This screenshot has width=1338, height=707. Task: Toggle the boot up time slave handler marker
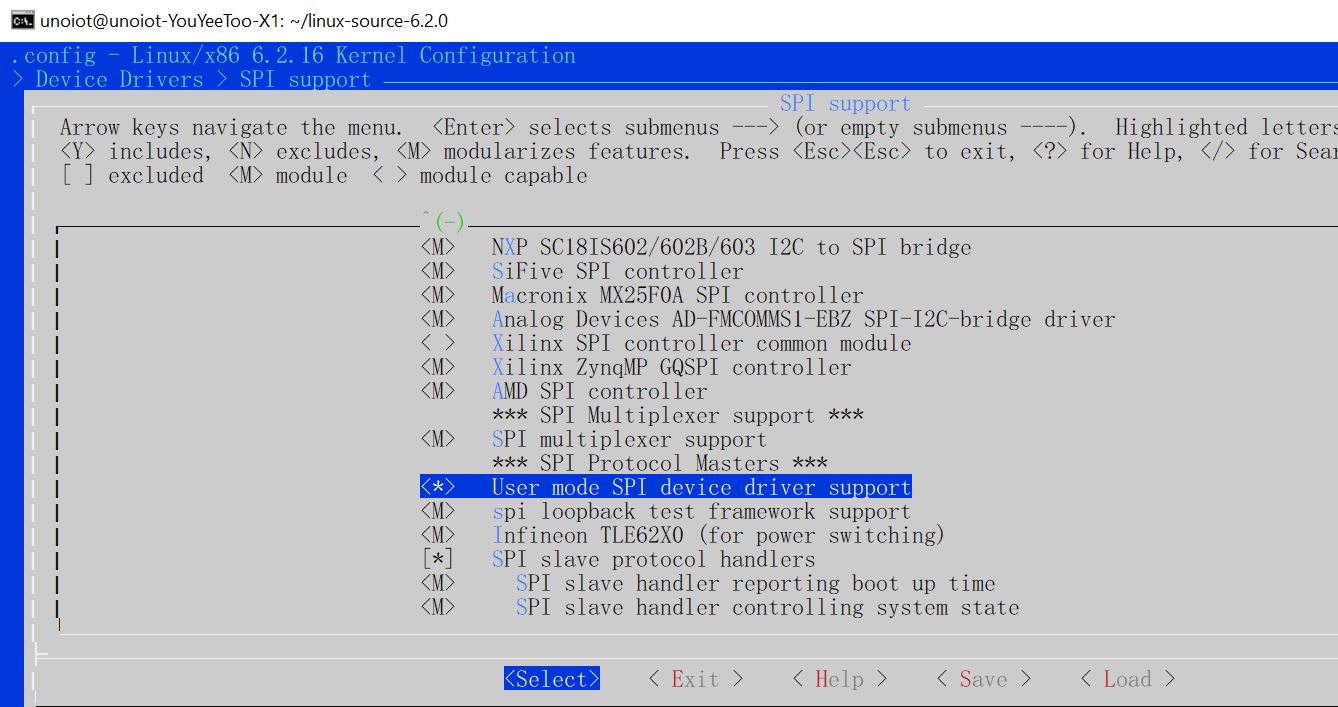click(438, 583)
